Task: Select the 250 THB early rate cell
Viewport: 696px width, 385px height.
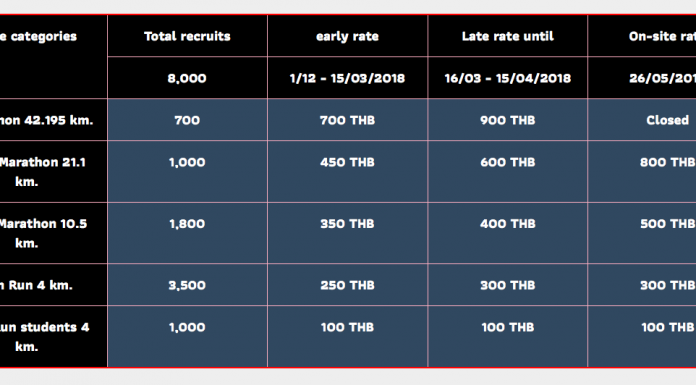Action: coord(348,285)
